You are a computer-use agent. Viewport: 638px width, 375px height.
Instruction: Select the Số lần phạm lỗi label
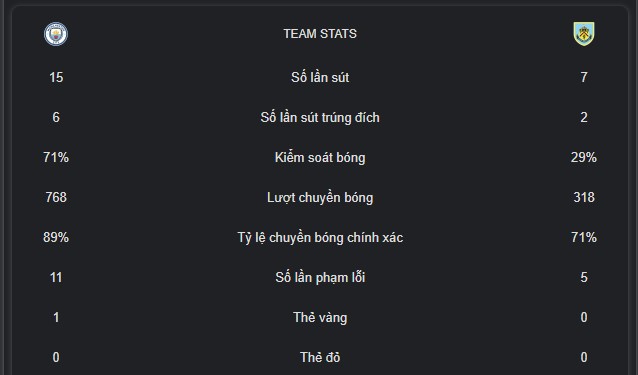coord(320,277)
